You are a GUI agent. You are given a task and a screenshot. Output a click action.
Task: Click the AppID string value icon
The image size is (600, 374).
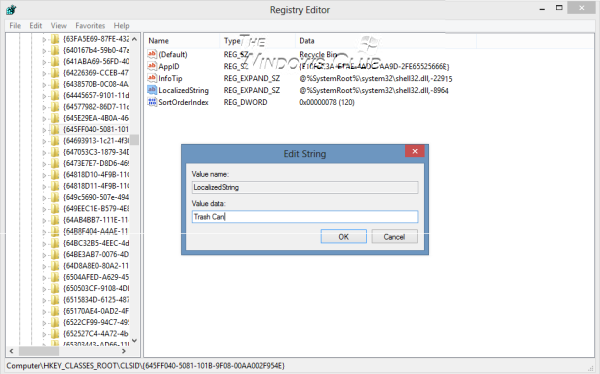pyautogui.click(x=152, y=66)
